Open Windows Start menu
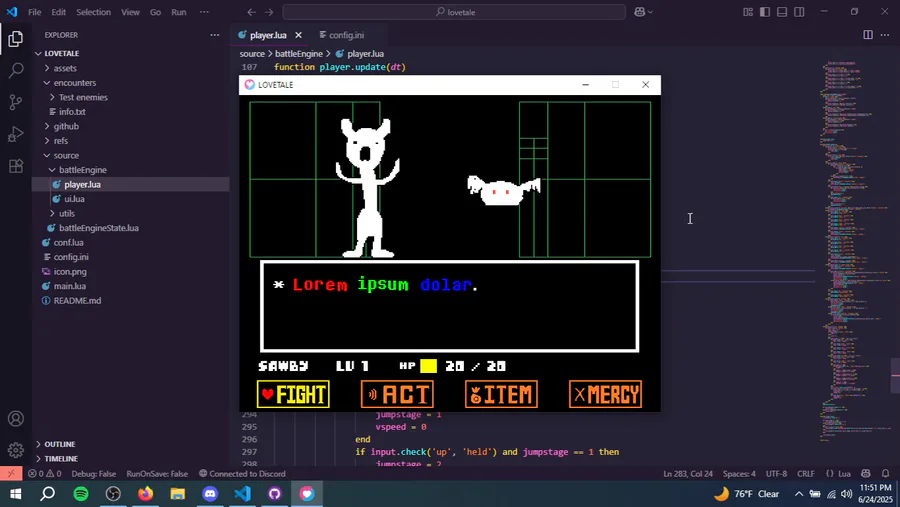 tap(15, 494)
